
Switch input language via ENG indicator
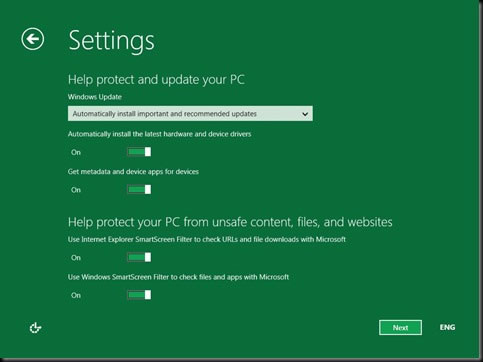(x=447, y=327)
